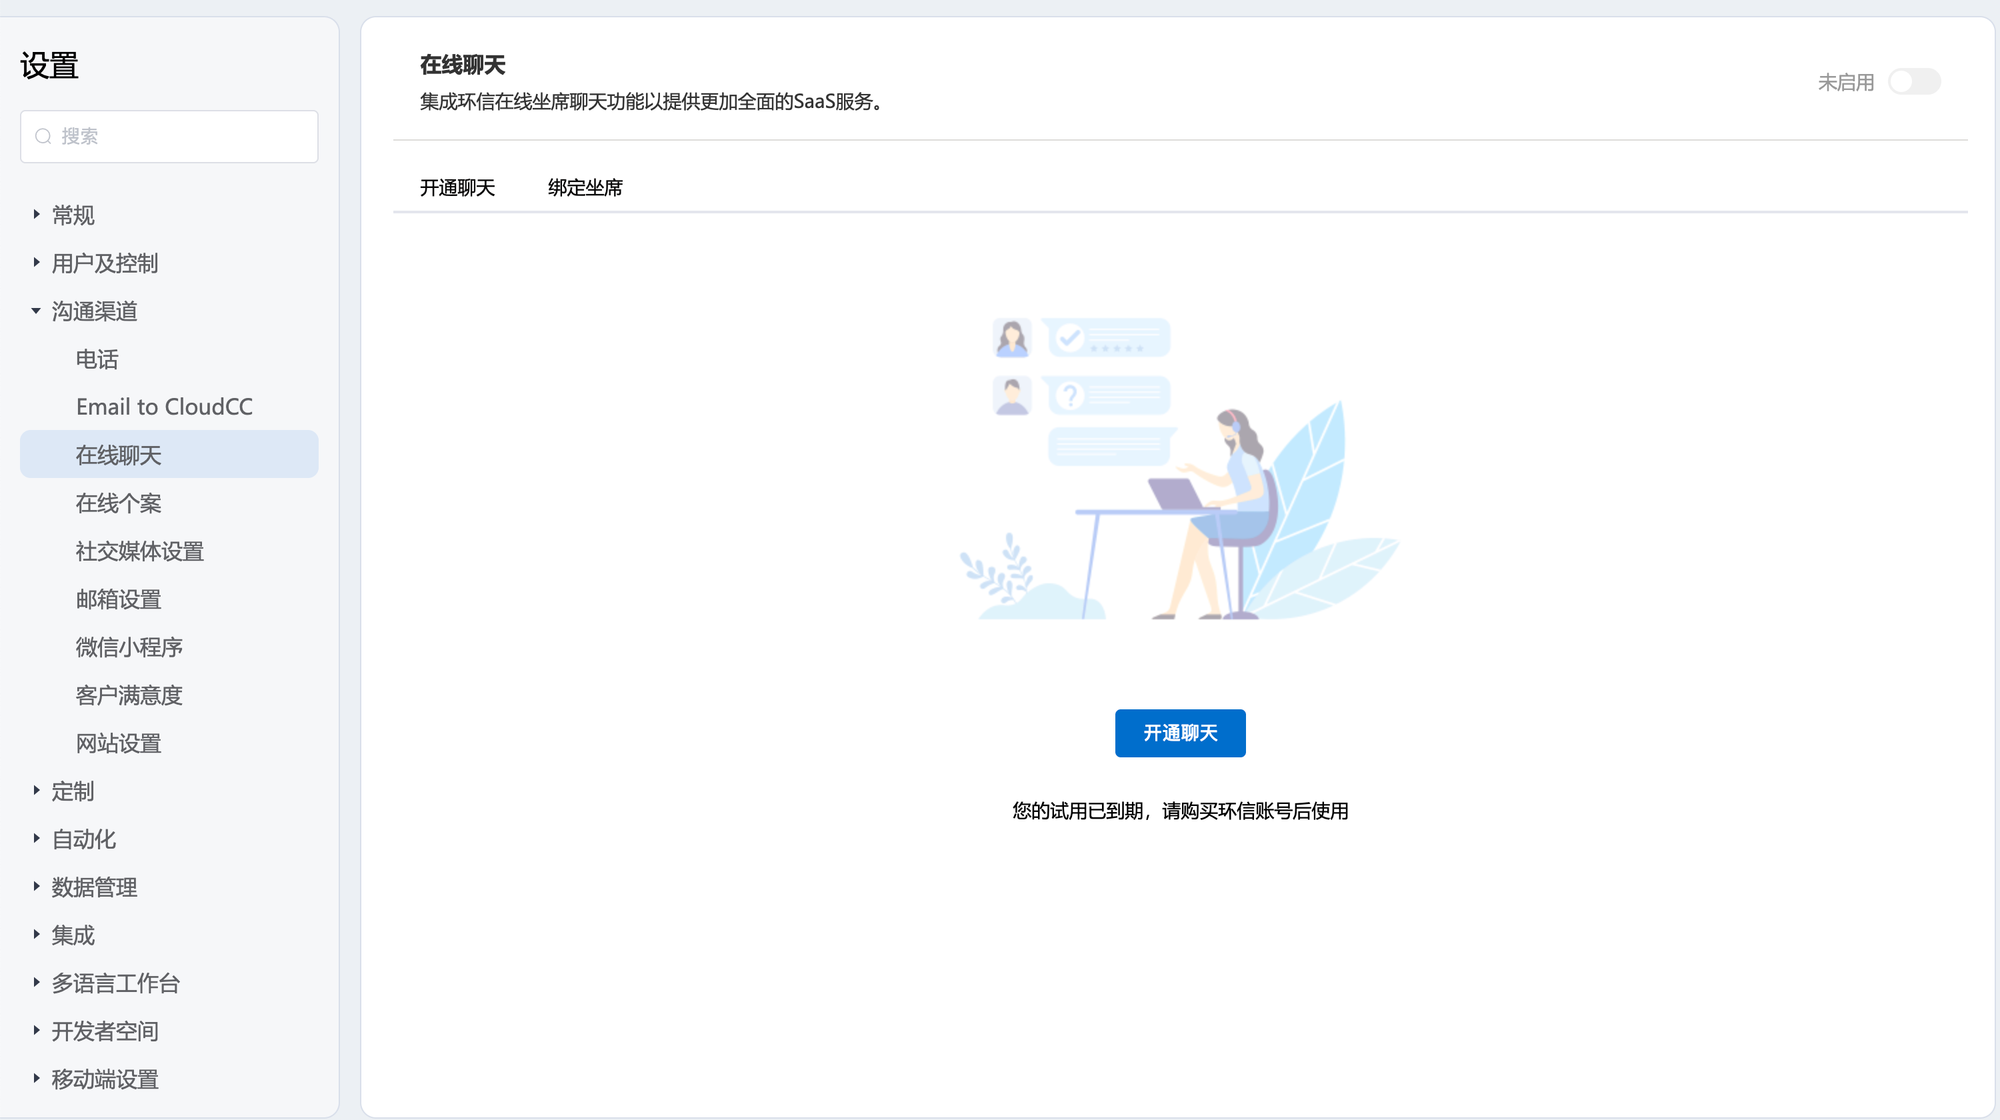Click the search magnifier icon
Viewport: 2000px width, 1120px height.
[x=43, y=136]
